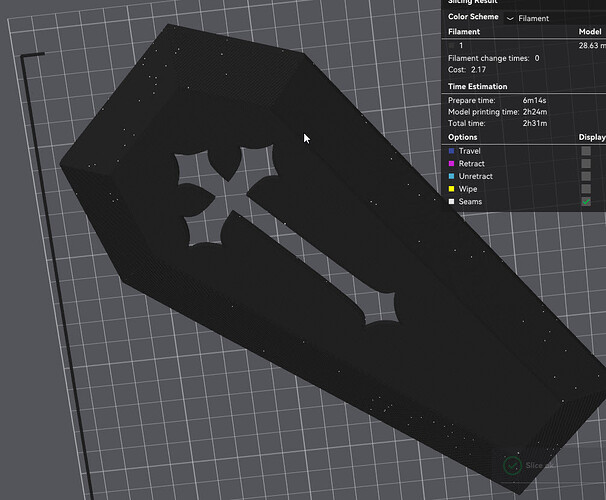
Task: Open the Color Scheme Filament dropdown
Action: click(555, 18)
